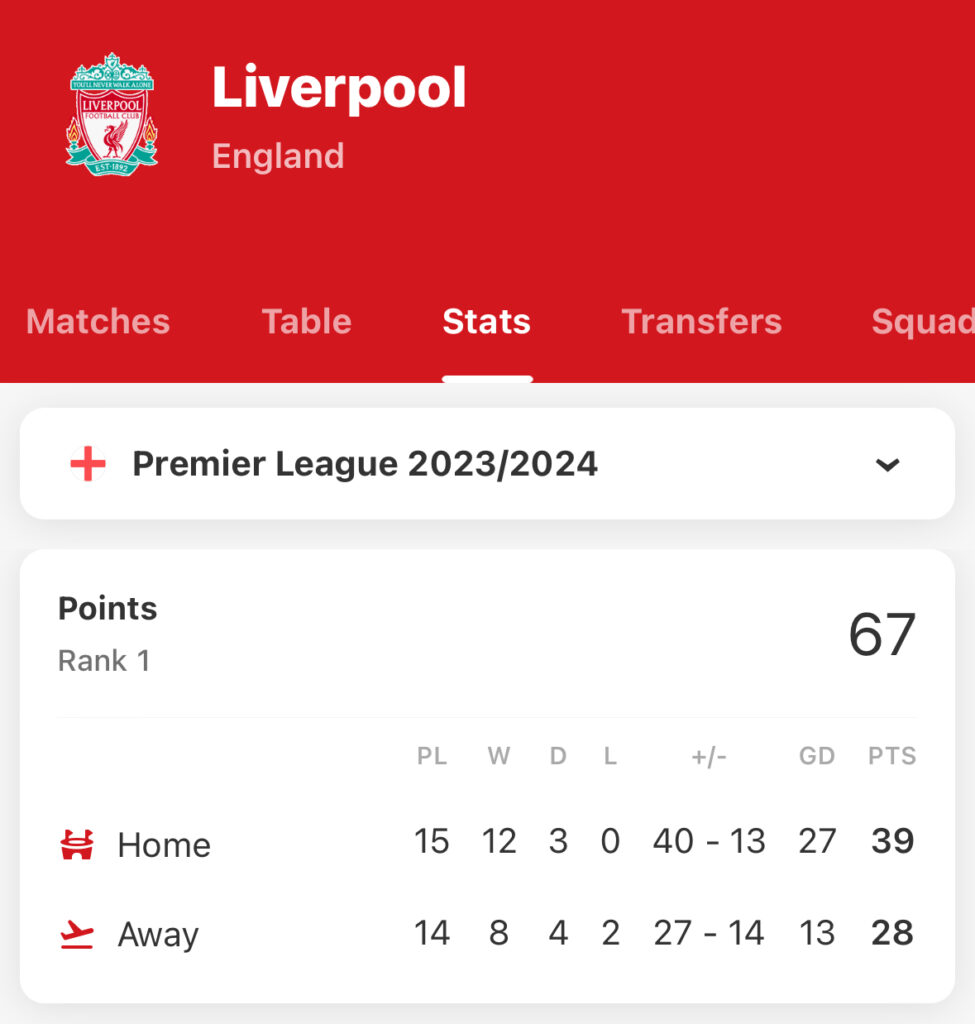Expand the league season chevron
The image size is (975, 1024).
click(x=887, y=464)
